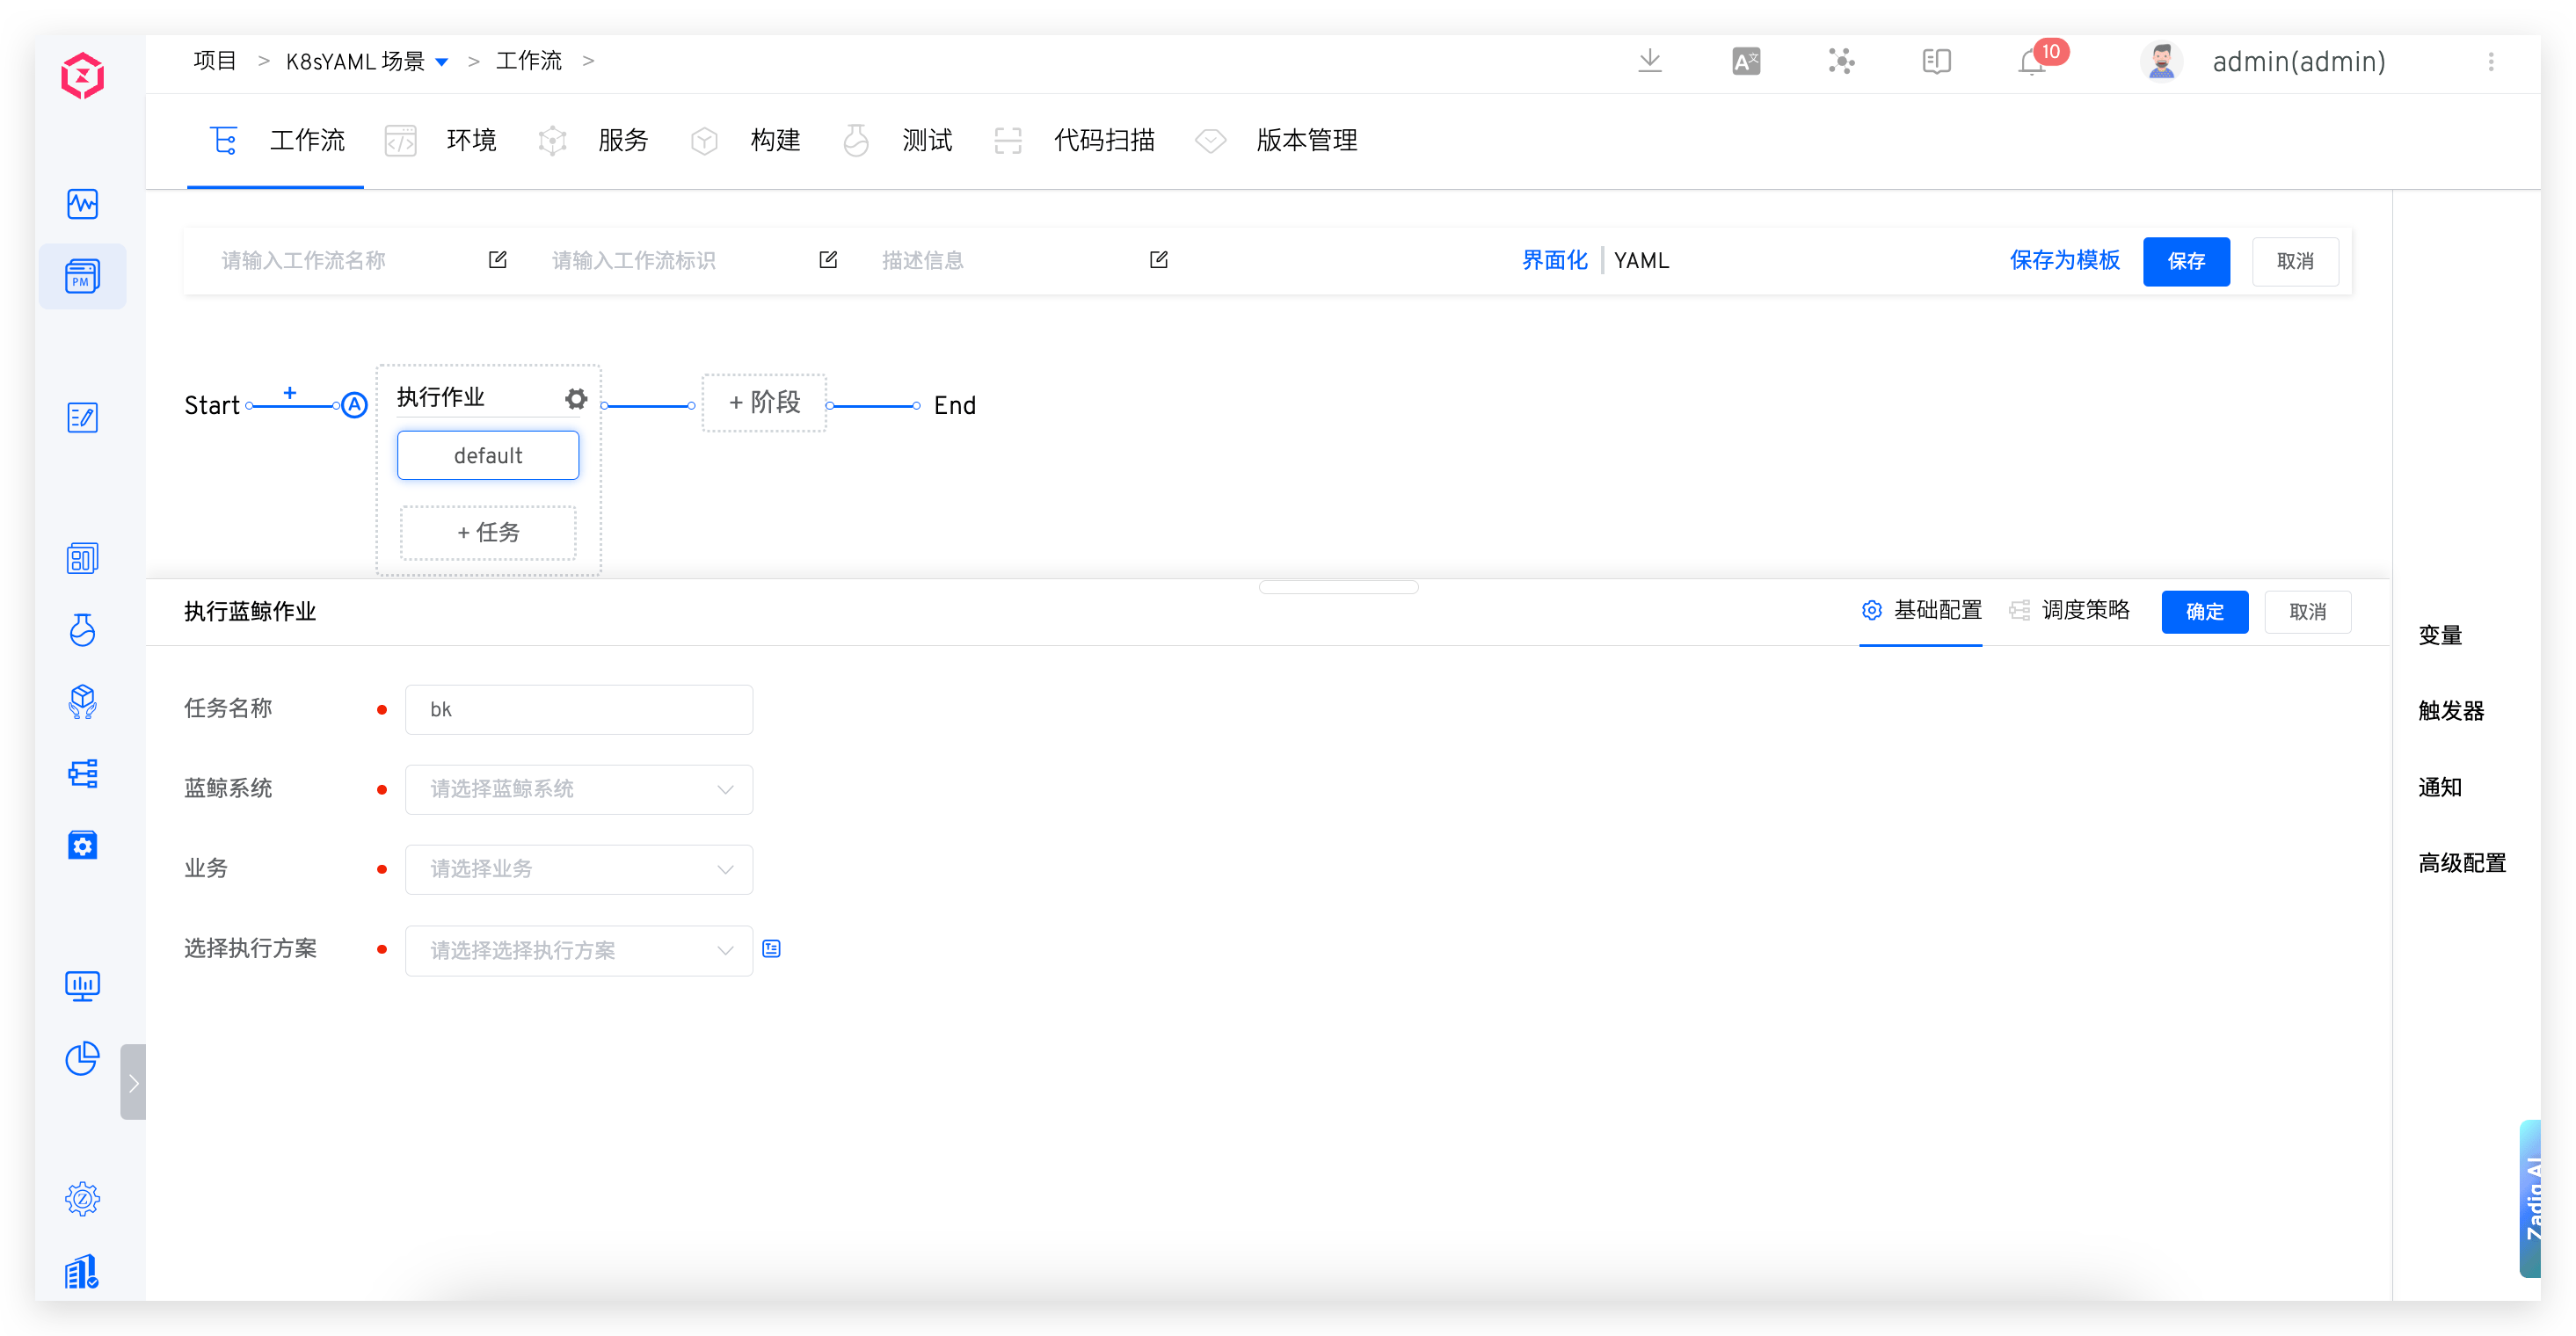Click the download icon in top bar
The width and height of the screenshot is (2576, 1336).
pyautogui.click(x=1650, y=61)
